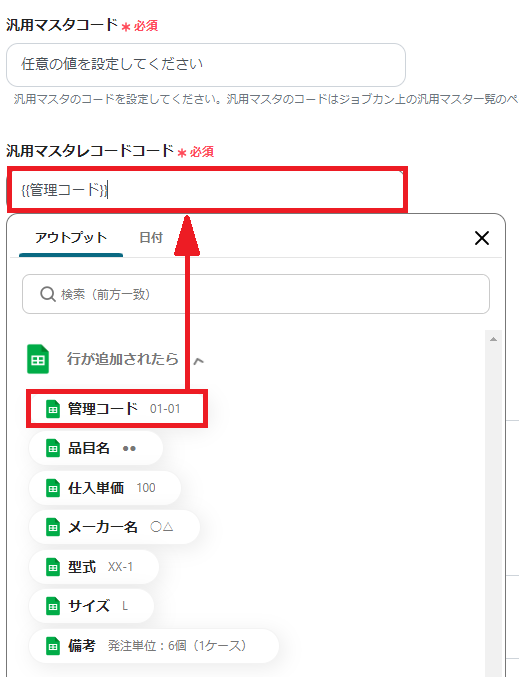This screenshot has height=677, width=519.
Task: Click the 行が追加されたら section heading
Action: click(122, 359)
